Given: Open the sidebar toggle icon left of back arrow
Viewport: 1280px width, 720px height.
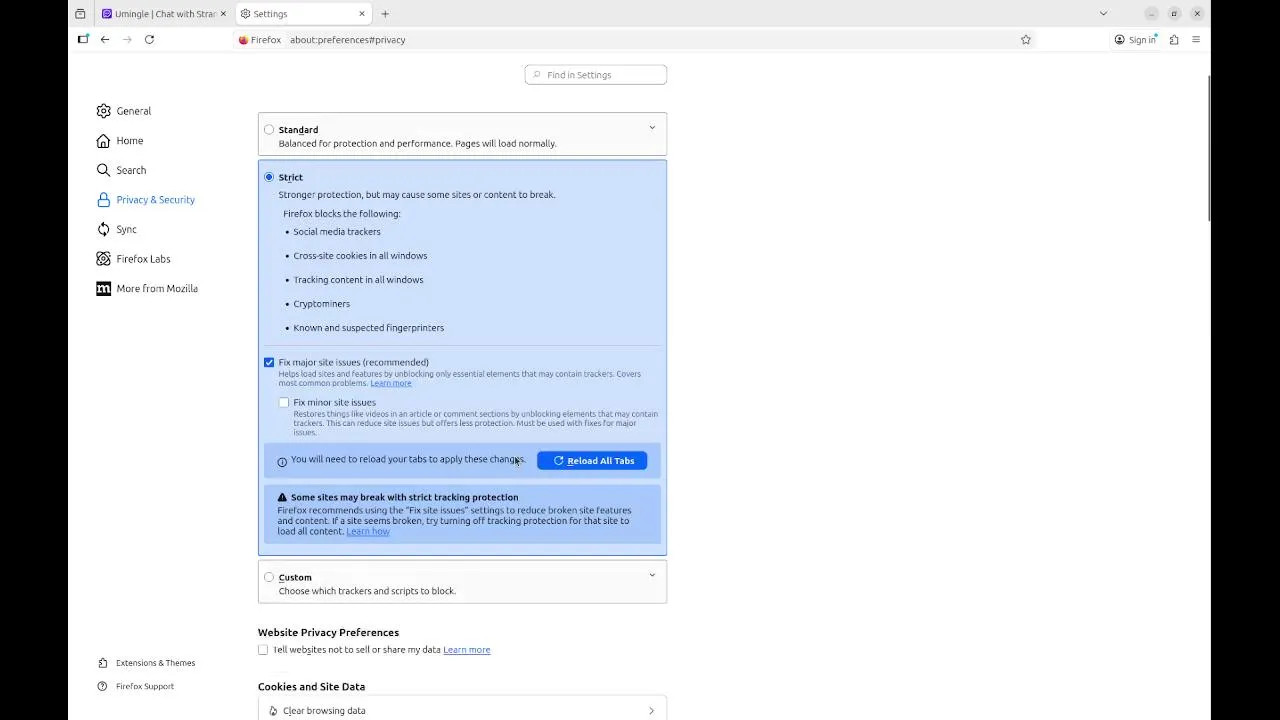Looking at the screenshot, I should pyautogui.click(x=83, y=39).
